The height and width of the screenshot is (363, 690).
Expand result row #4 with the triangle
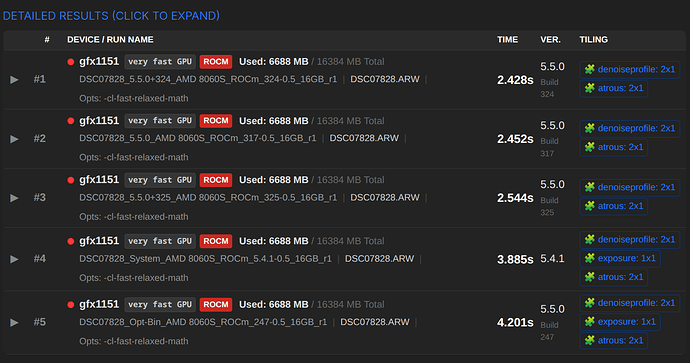coord(14,259)
